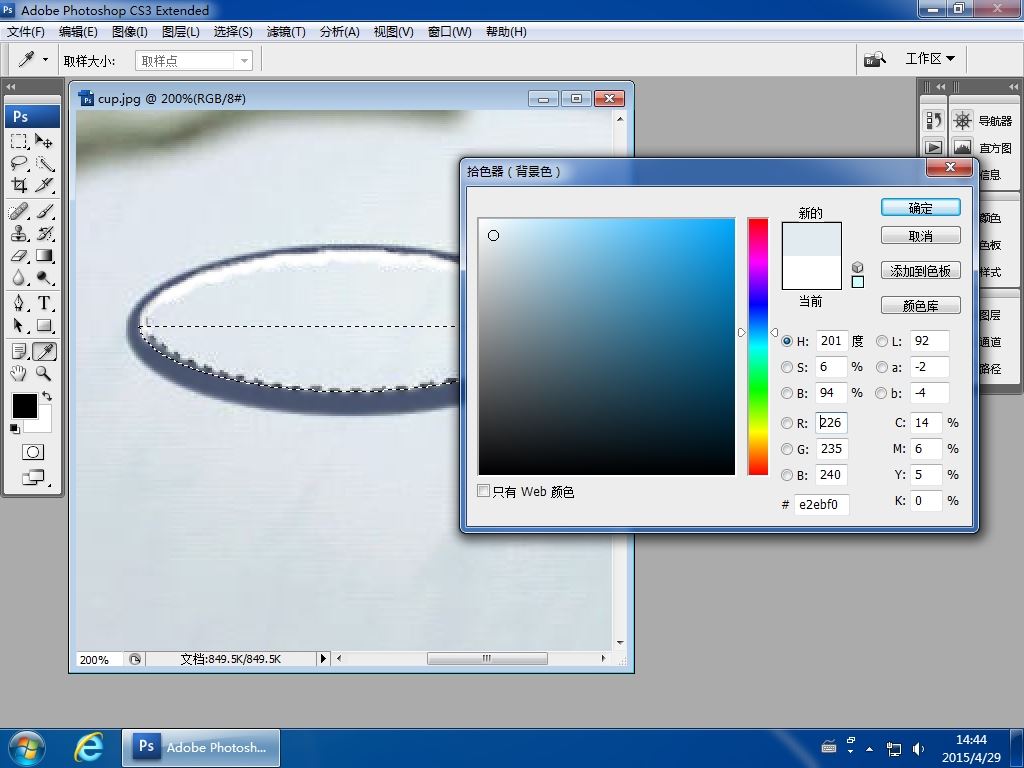Launch Adobe Bridge from options bar
The width and height of the screenshot is (1024, 768).
point(875,59)
